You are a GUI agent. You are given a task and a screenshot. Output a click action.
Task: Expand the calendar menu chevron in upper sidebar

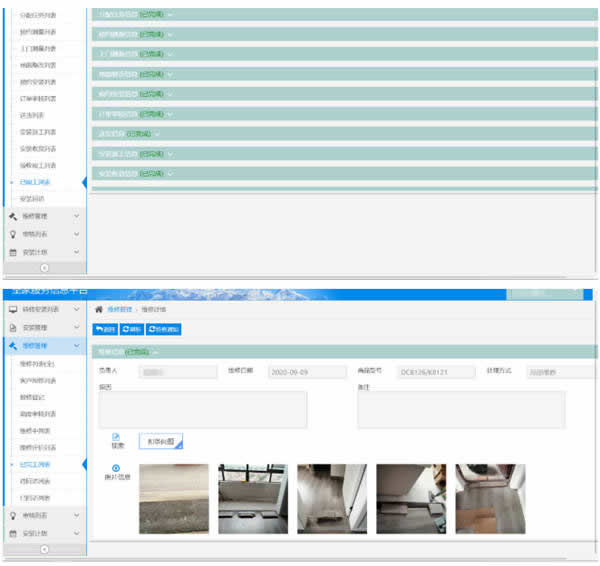click(x=77, y=252)
